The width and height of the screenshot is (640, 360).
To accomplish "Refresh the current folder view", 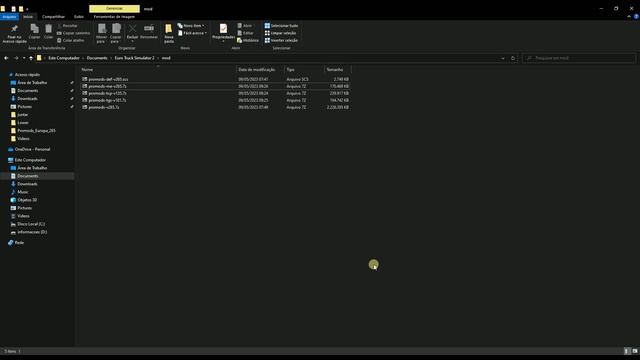I will (x=513, y=58).
